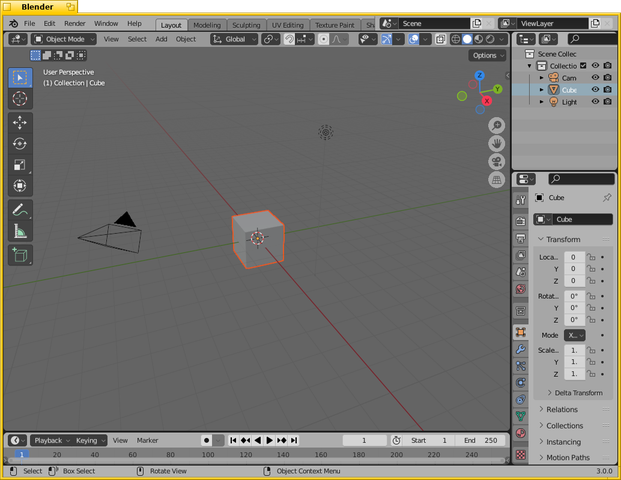Viewport: 621px width, 480px height.
Task: Open the rotation Mode dropdown
Action: coord(575,335)
